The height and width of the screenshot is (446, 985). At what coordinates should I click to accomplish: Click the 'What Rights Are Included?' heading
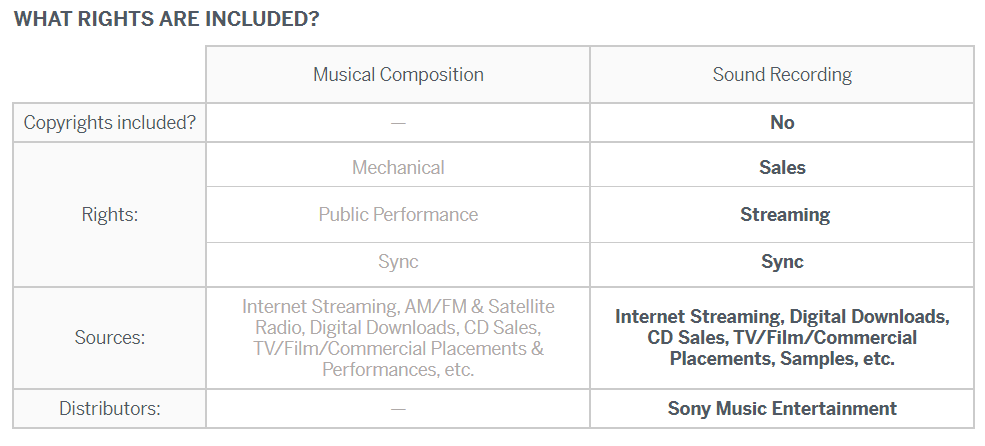point(166,20)
